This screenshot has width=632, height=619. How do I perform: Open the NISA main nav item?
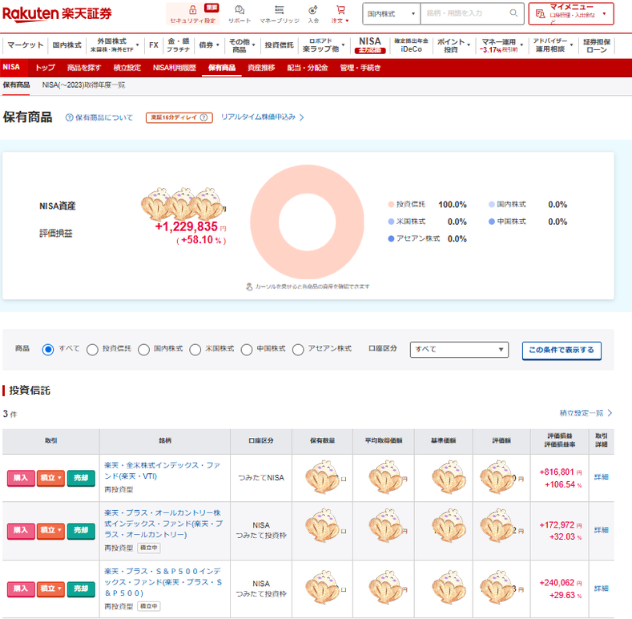[x=370, y=45]
